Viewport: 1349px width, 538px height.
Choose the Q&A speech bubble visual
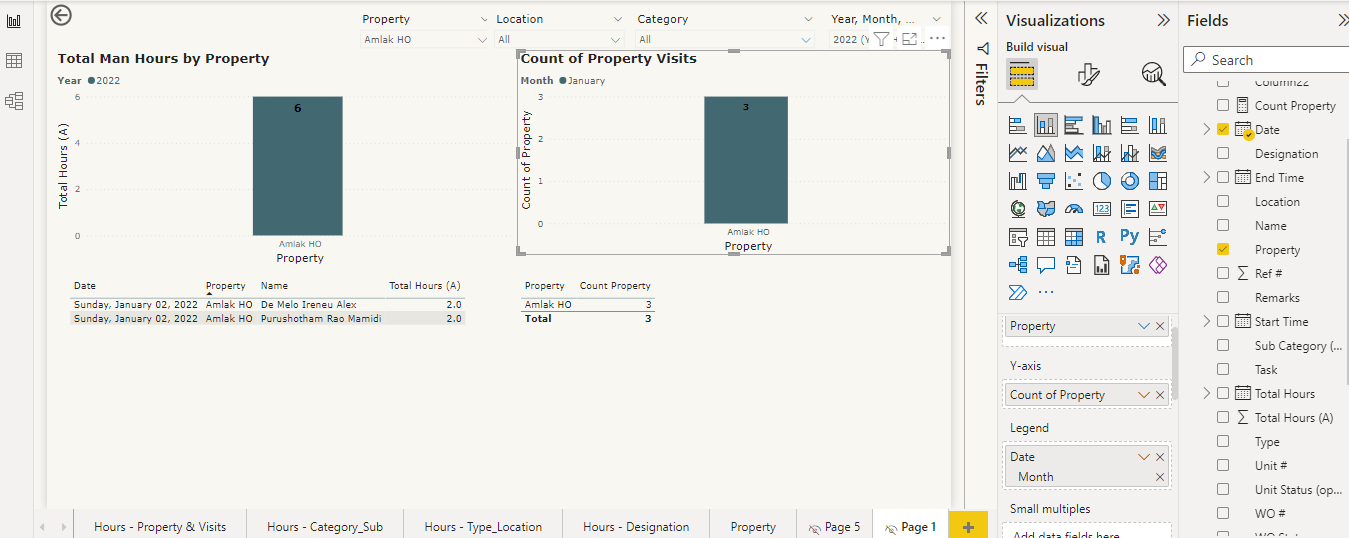point(1046,265)
